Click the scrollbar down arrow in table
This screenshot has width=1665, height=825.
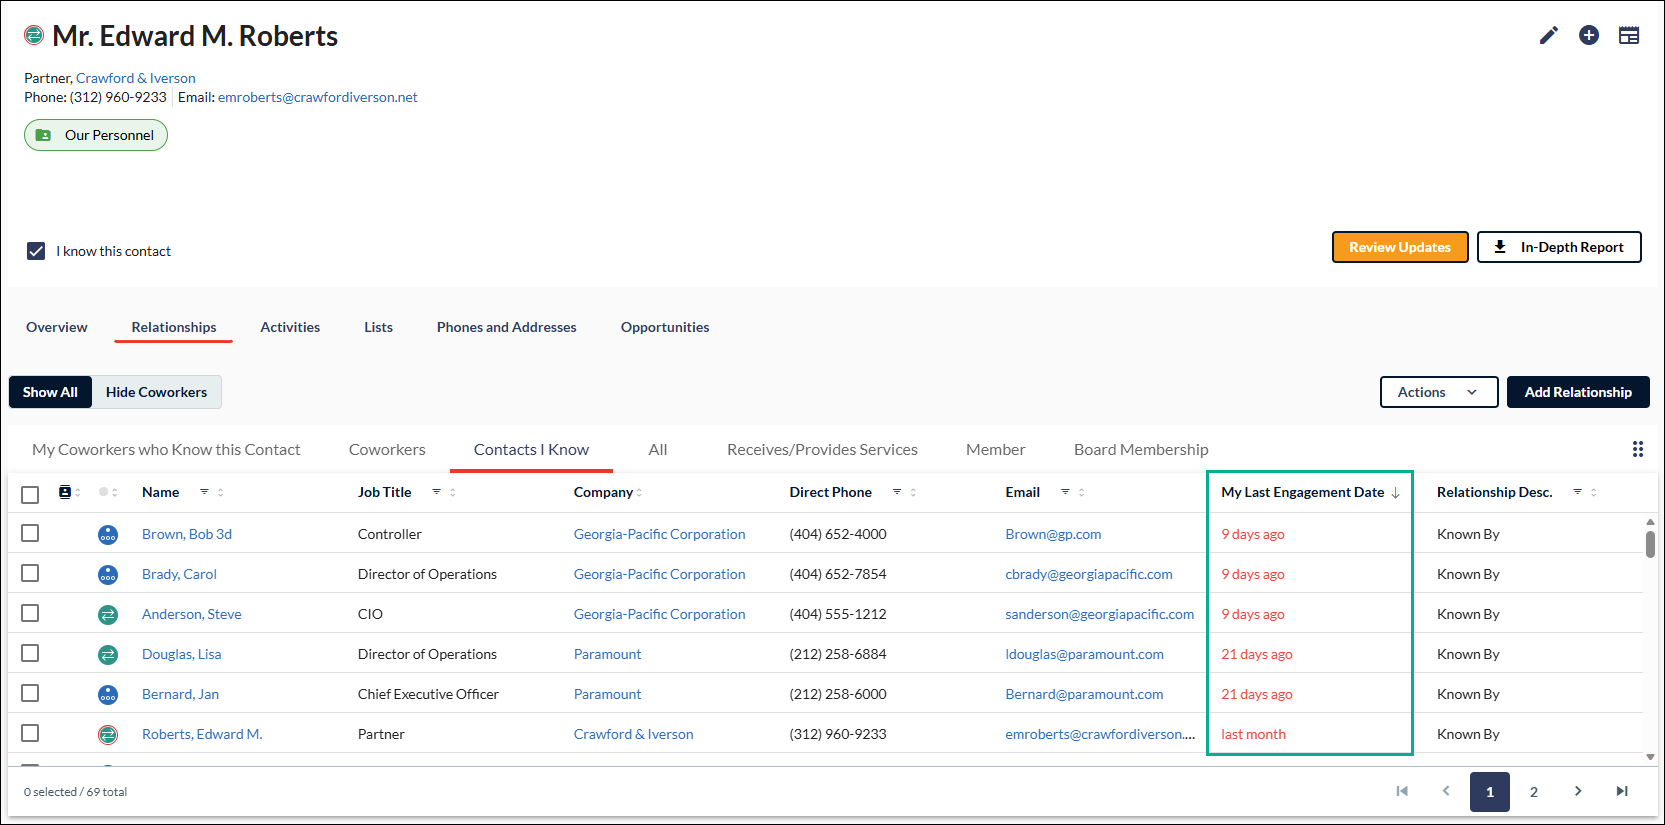[1650, 757]
